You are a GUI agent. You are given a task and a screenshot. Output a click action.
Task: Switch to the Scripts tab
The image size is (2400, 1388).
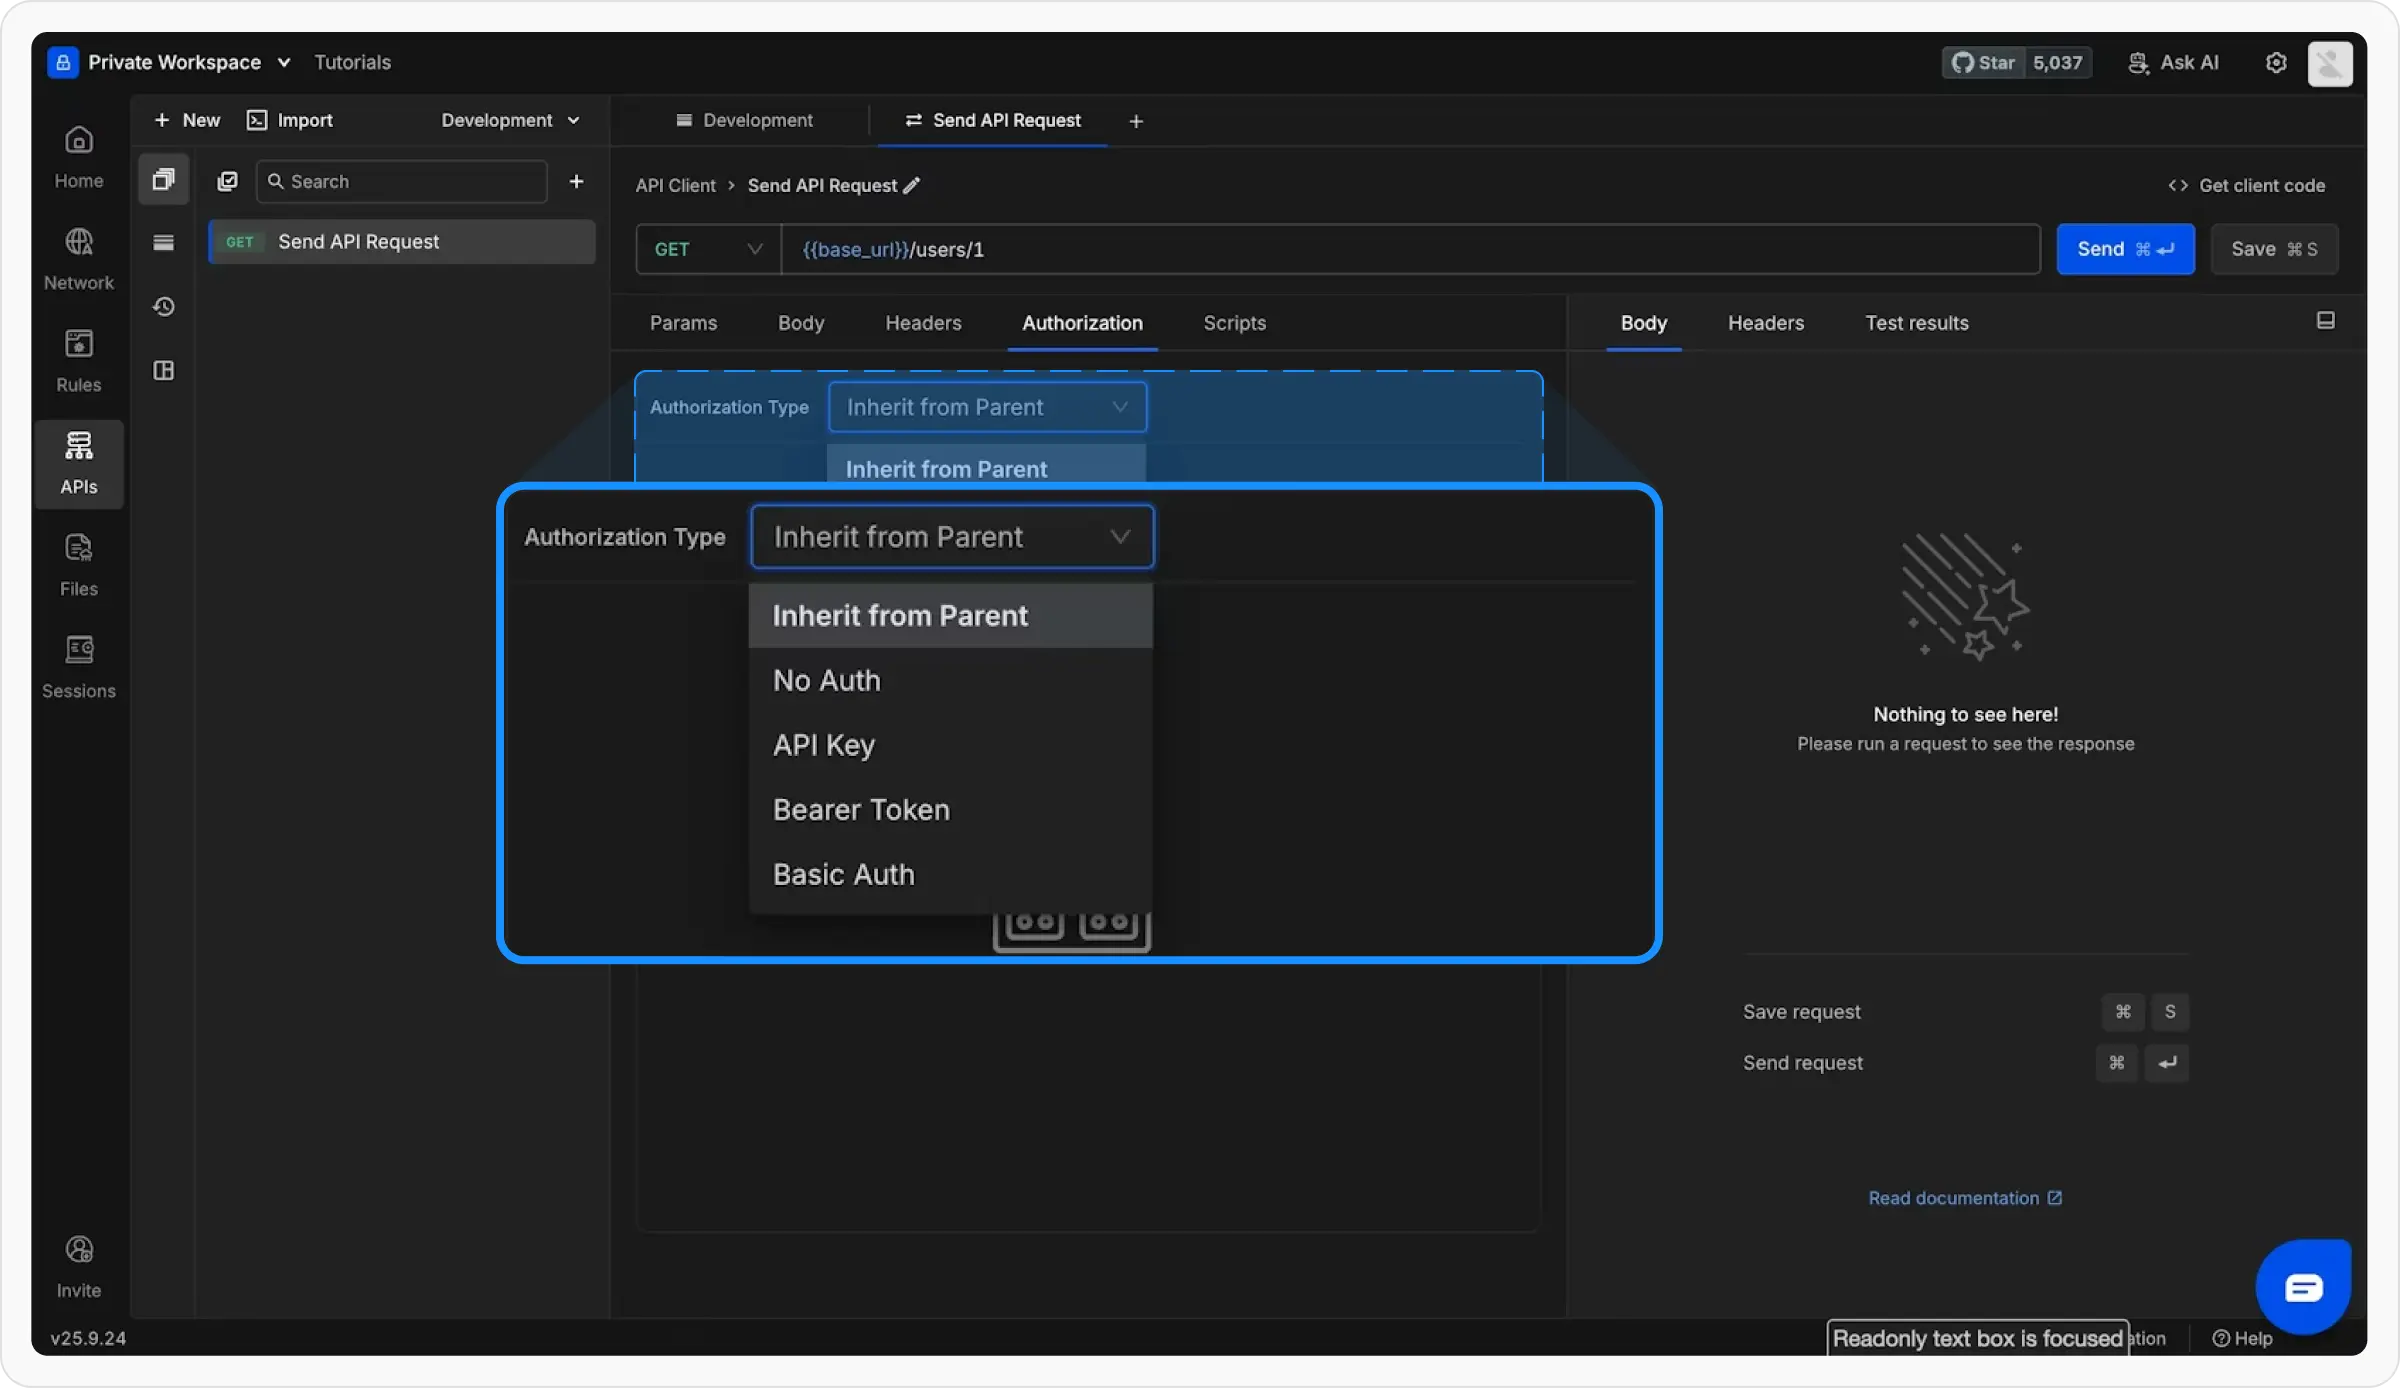tap(1234, 323)
